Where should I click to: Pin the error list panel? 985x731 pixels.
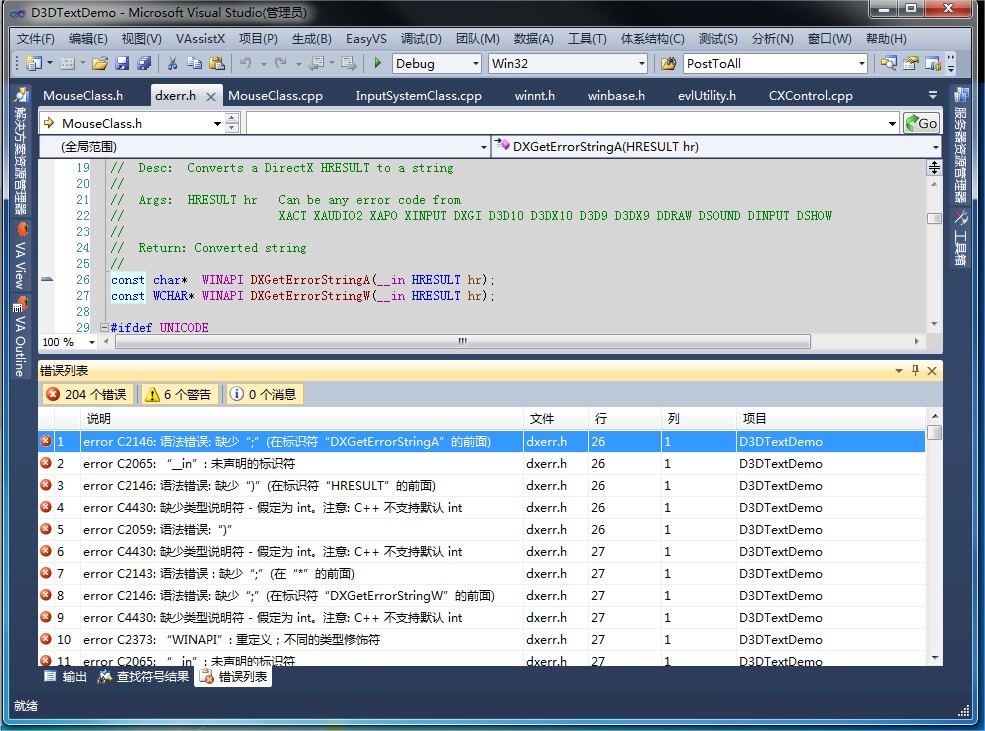tap(915, 371)
